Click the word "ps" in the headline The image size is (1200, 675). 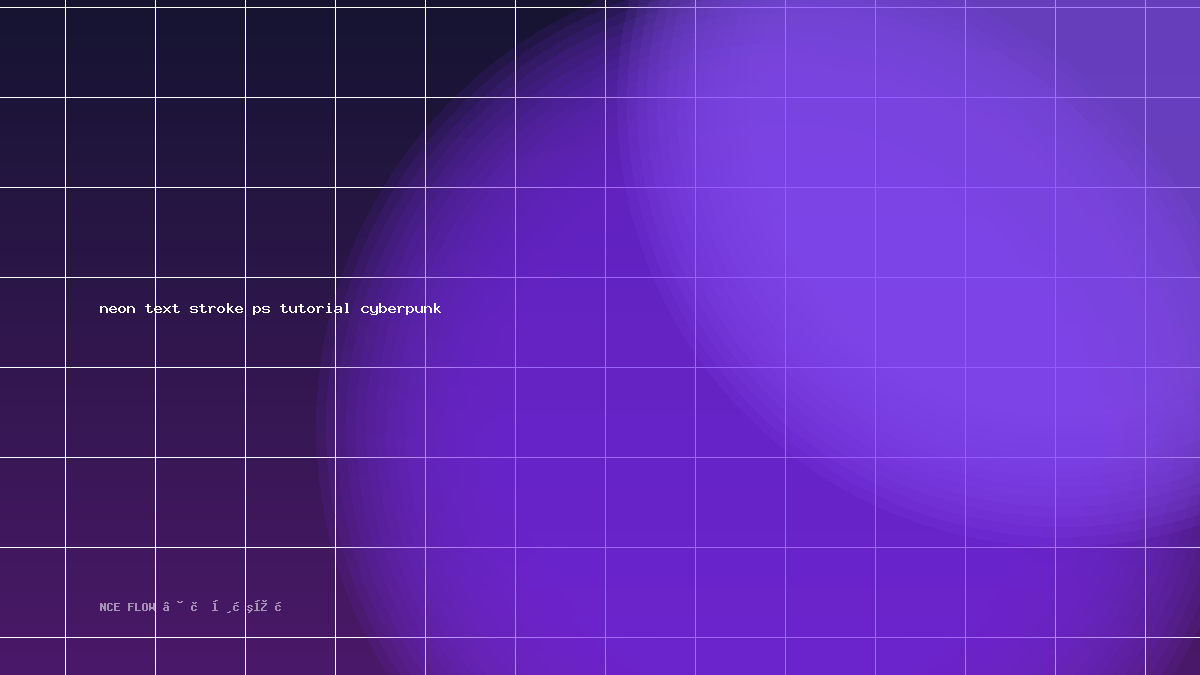261,310
